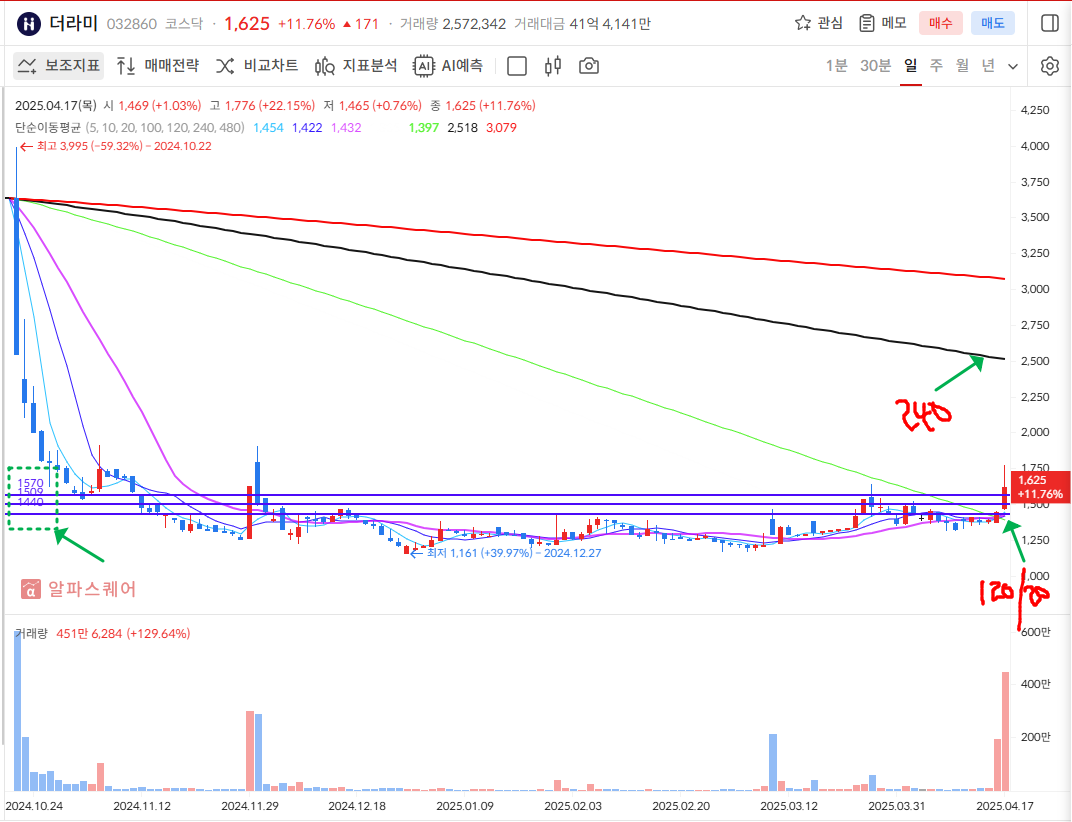Click the 1,422 ten-day average value
1072x822 pixels.
click(x=307, y=127)
